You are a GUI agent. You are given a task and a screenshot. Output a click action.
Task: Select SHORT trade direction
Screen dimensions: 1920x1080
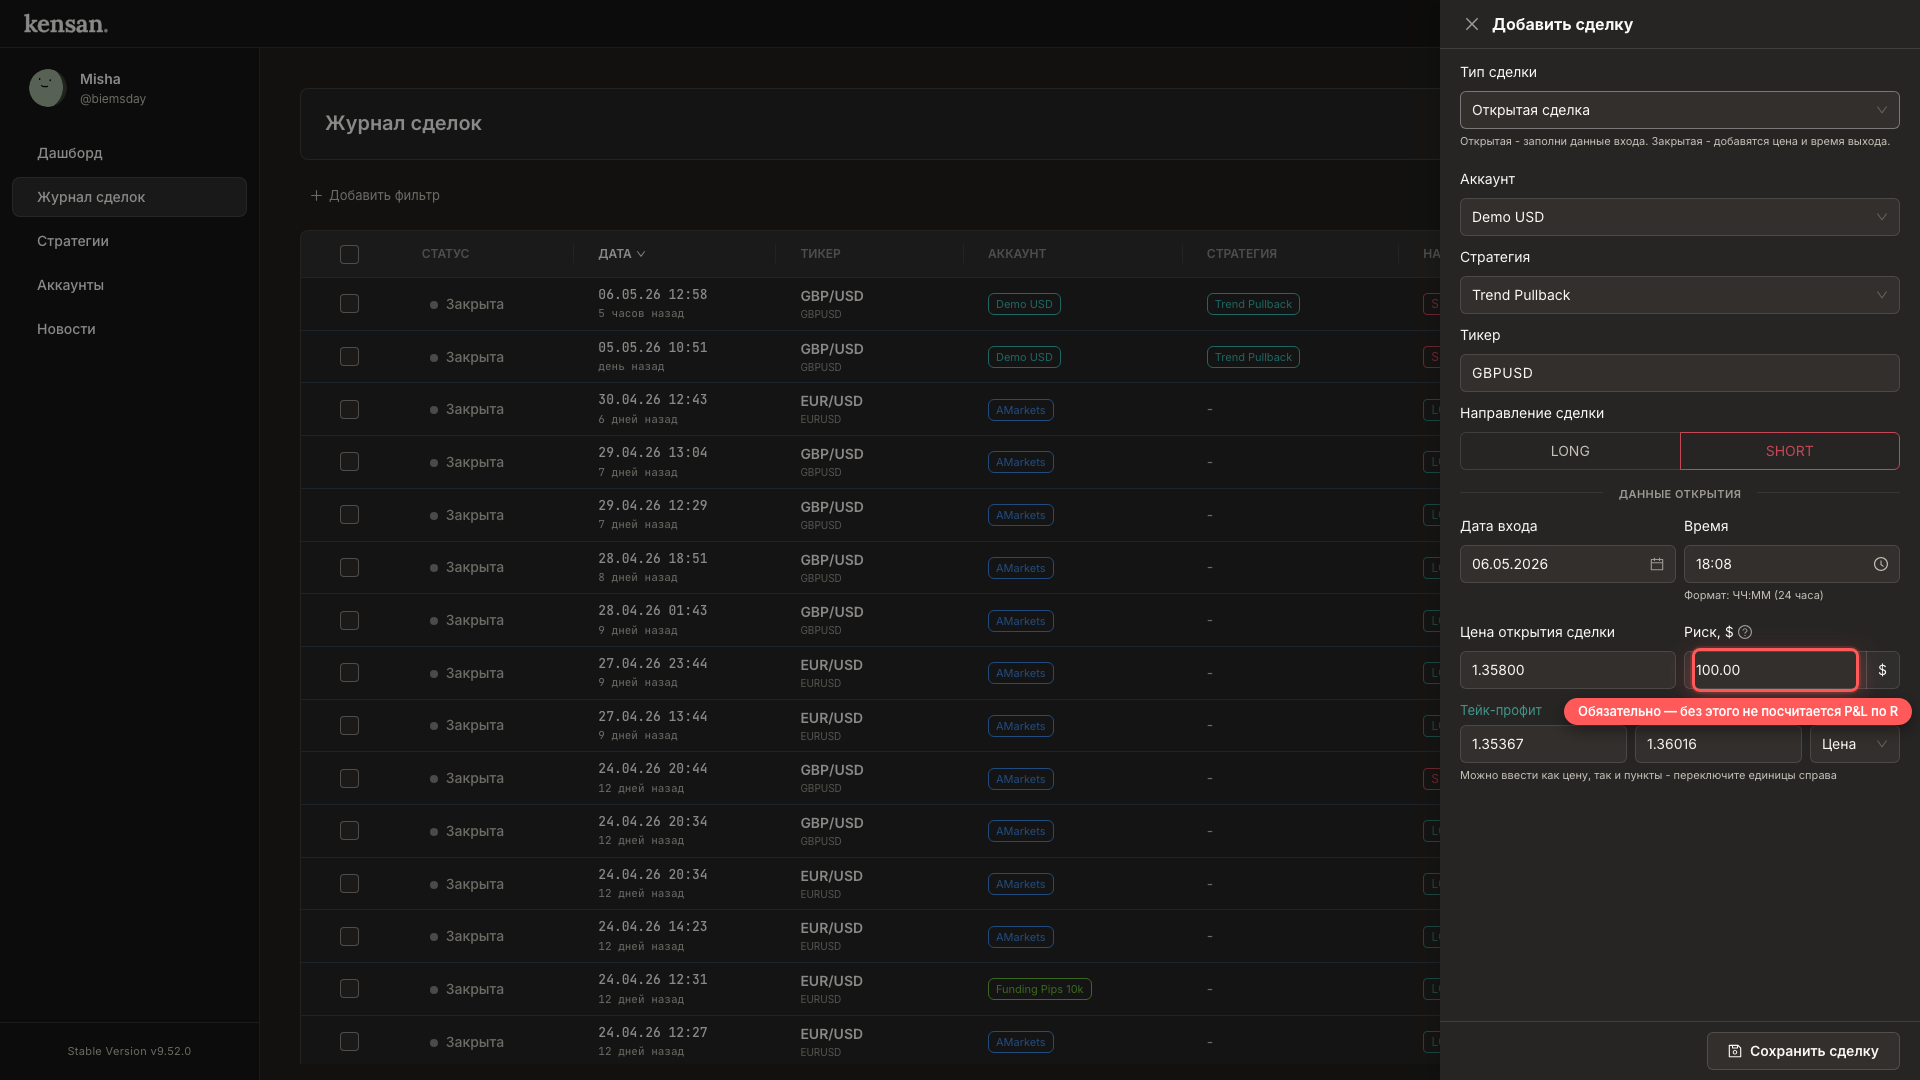pyautogui.click(x=1789, y=451)
